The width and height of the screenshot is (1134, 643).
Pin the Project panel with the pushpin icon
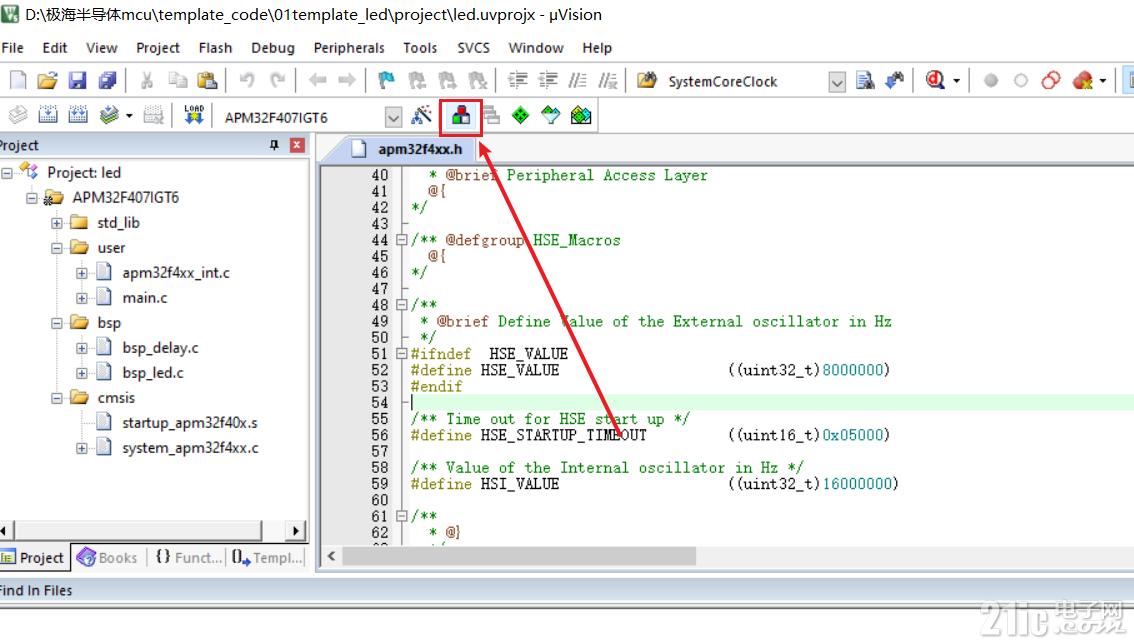point(274,145)
